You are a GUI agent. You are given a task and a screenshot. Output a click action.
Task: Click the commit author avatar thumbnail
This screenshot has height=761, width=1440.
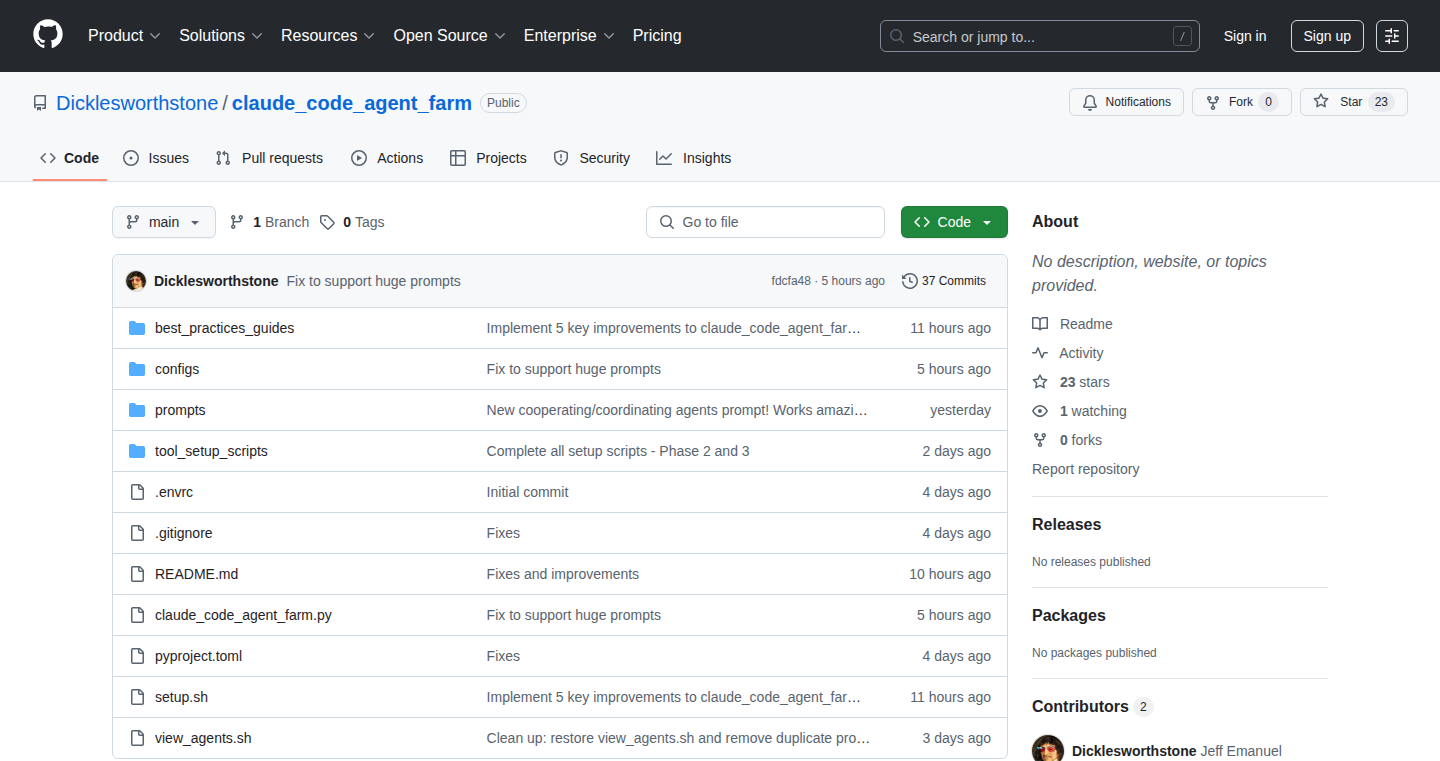(136, 281)
